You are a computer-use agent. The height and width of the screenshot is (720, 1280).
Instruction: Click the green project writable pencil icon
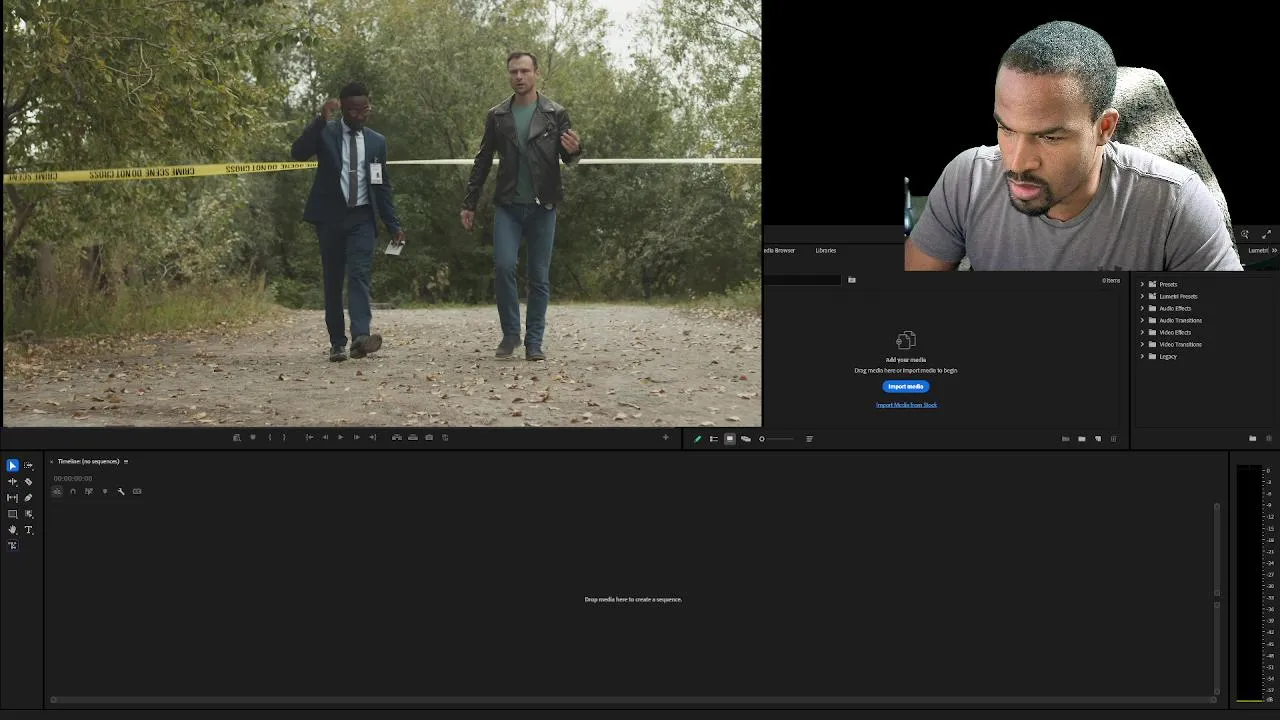[x=698, y=438]
